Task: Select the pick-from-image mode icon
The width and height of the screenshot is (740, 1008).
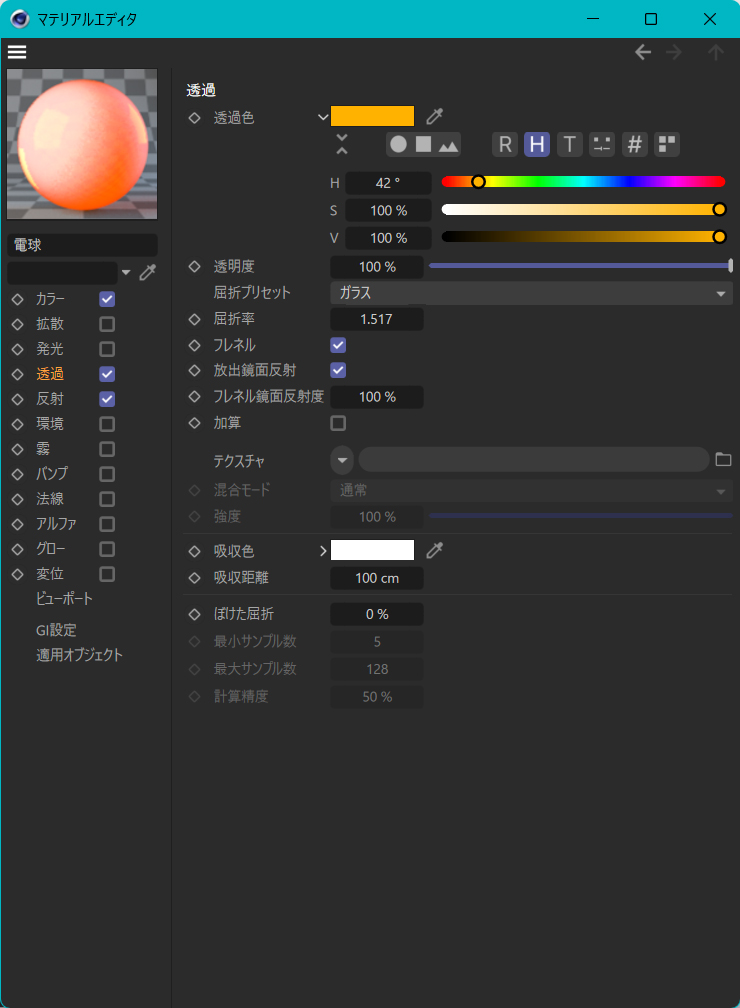Action: [448, 145]
